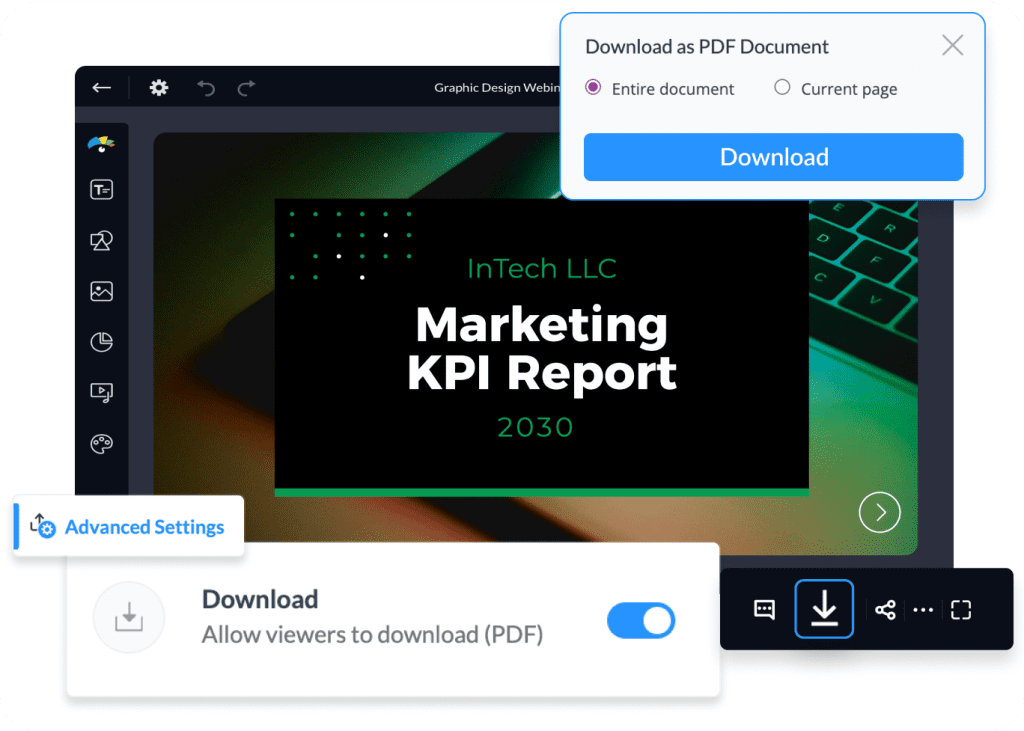Open Advanced Settings

pos(127,527)
